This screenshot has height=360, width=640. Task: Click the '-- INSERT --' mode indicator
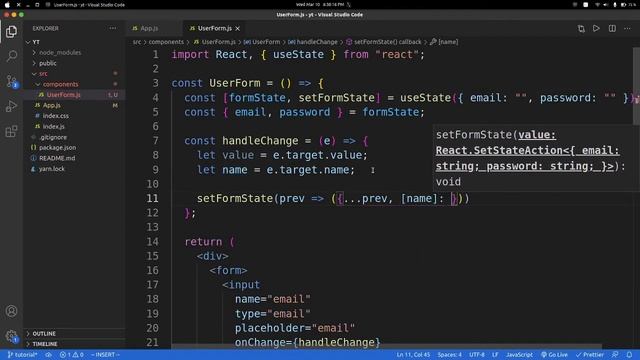(x=105, y=355)
